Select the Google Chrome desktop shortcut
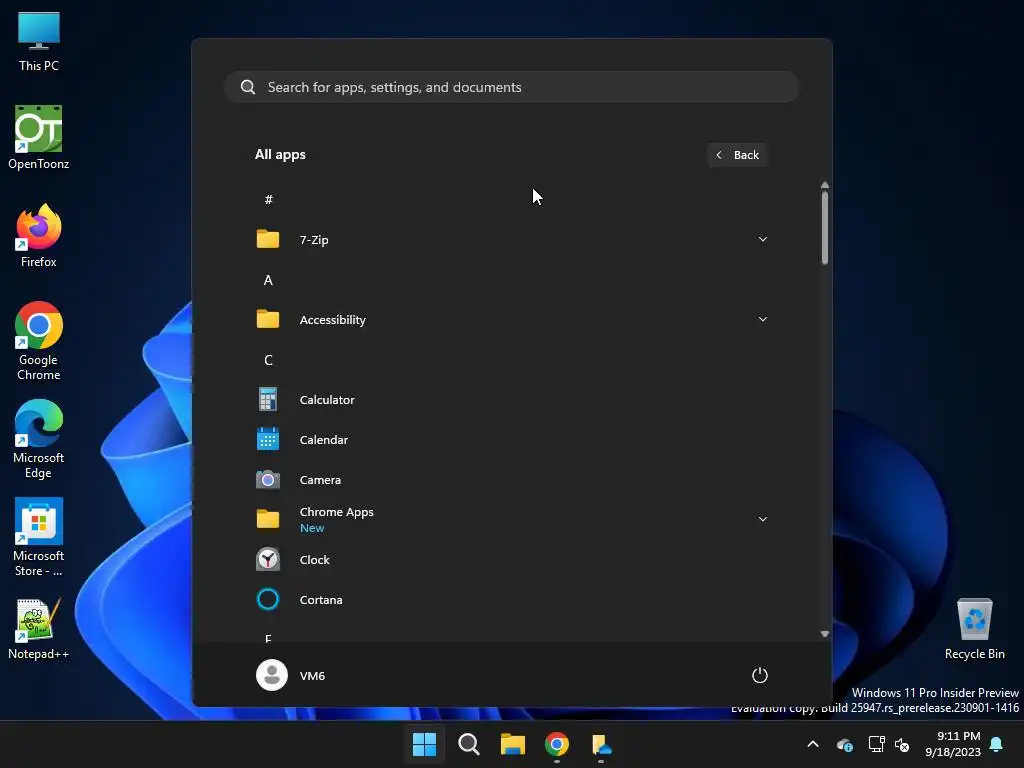This screenshot has width=1024, height=768. click(39, 341)
